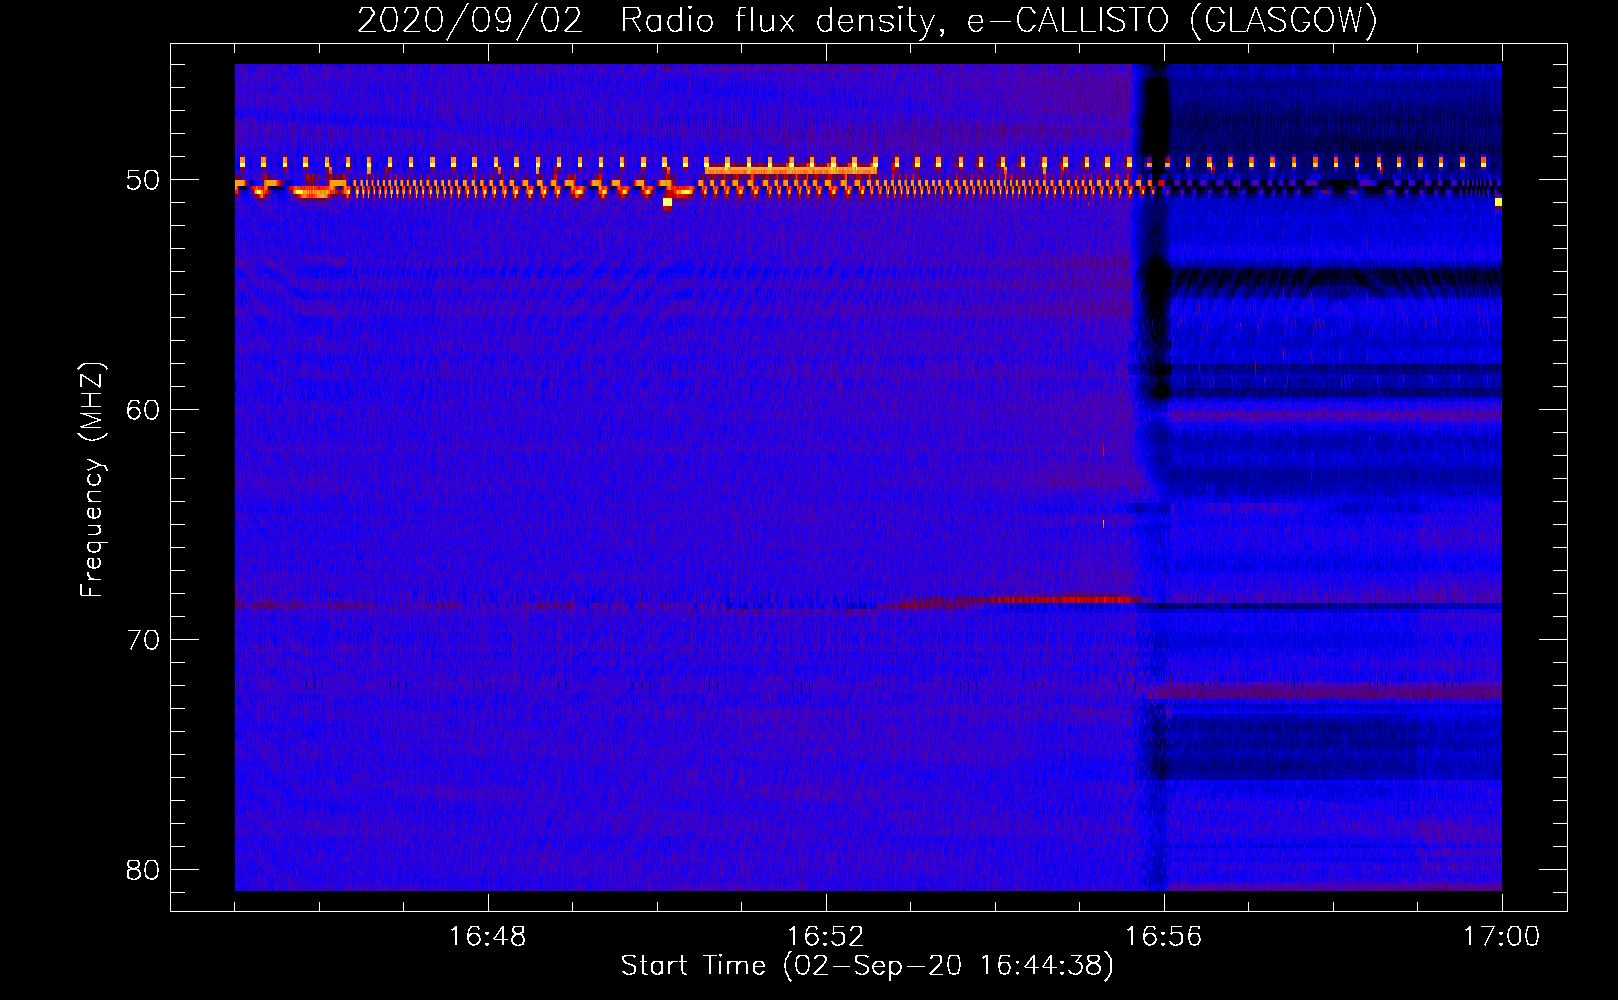The image size is (1618, 1000).
Task: Click the Start Time axis label
Action: pos(867,966)
